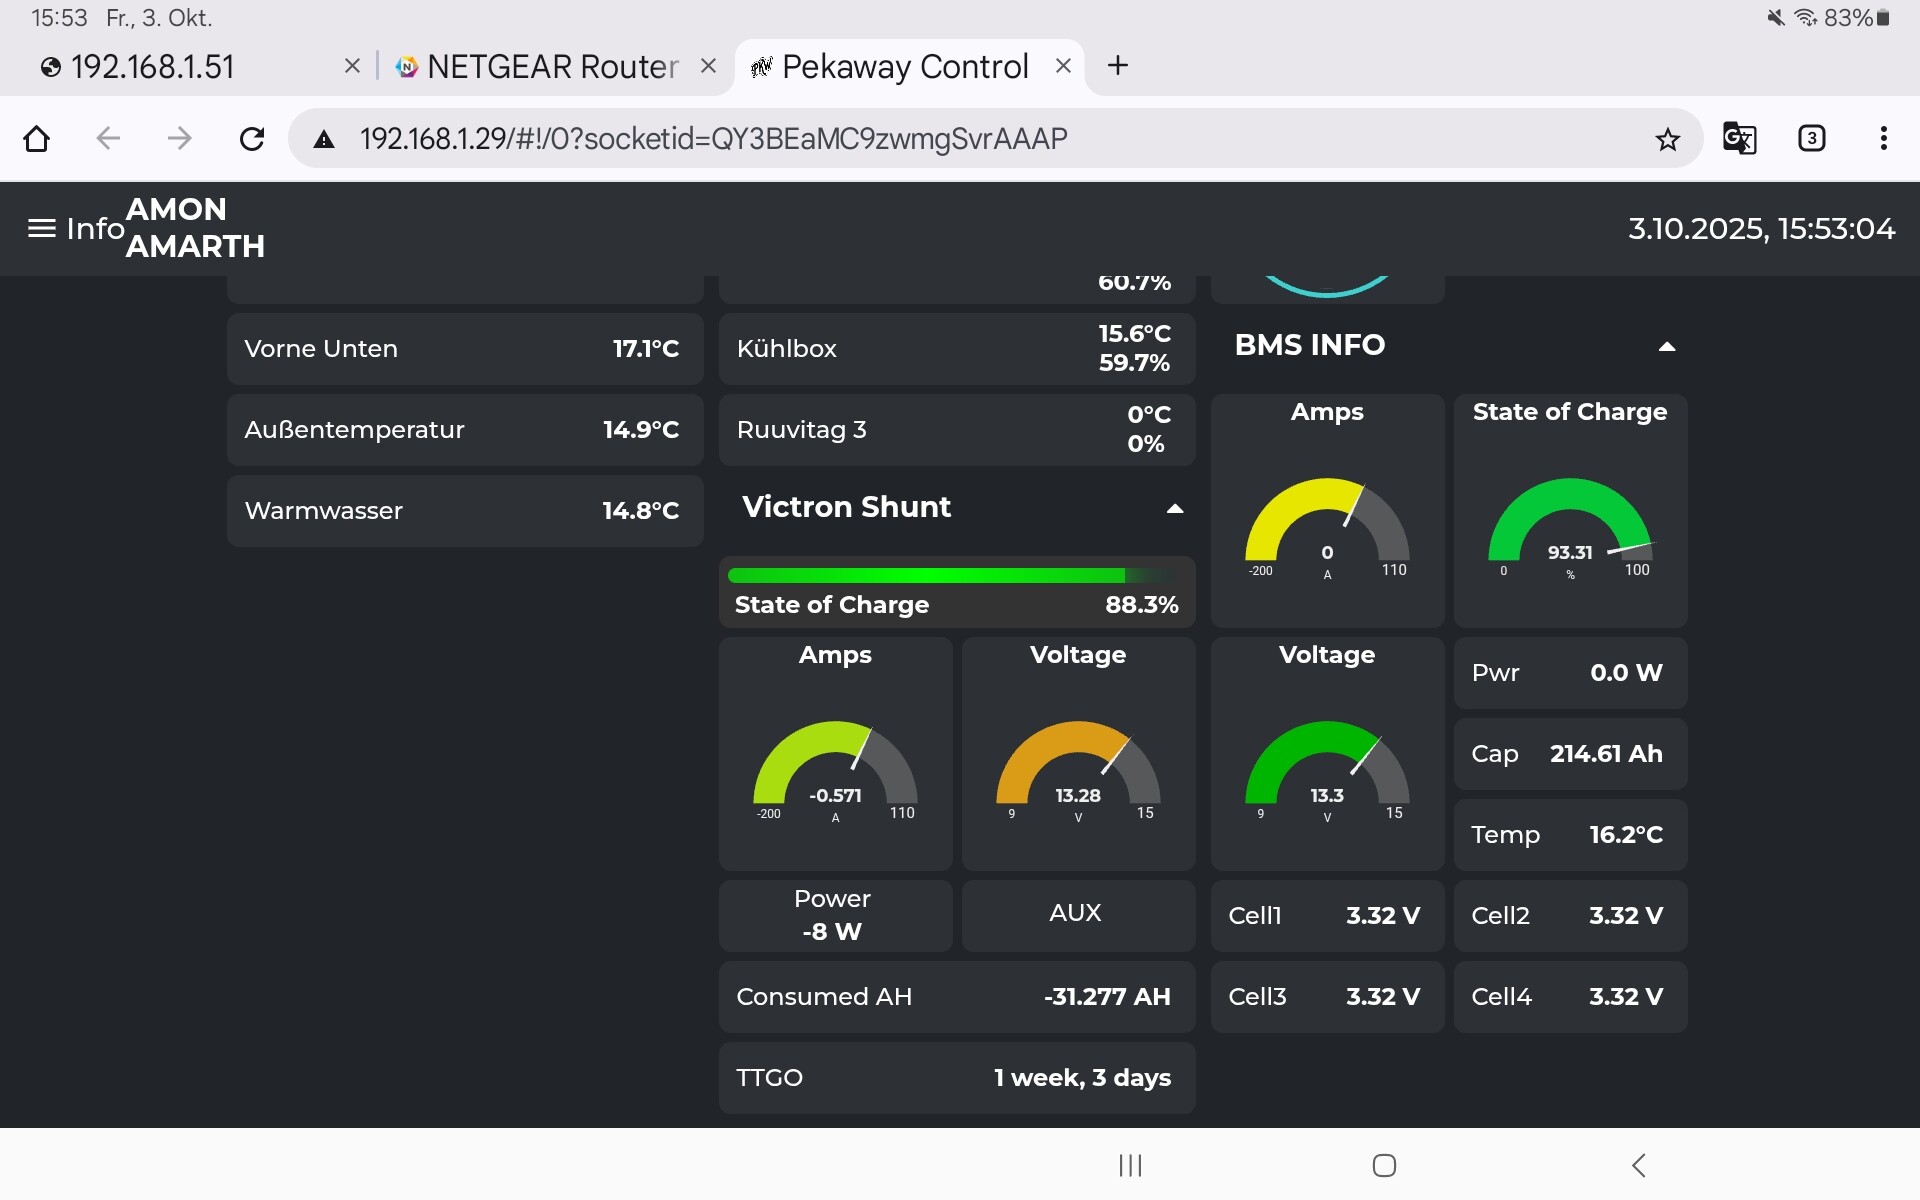Open browser three-dot overflow menu

tap(1883, 139)
